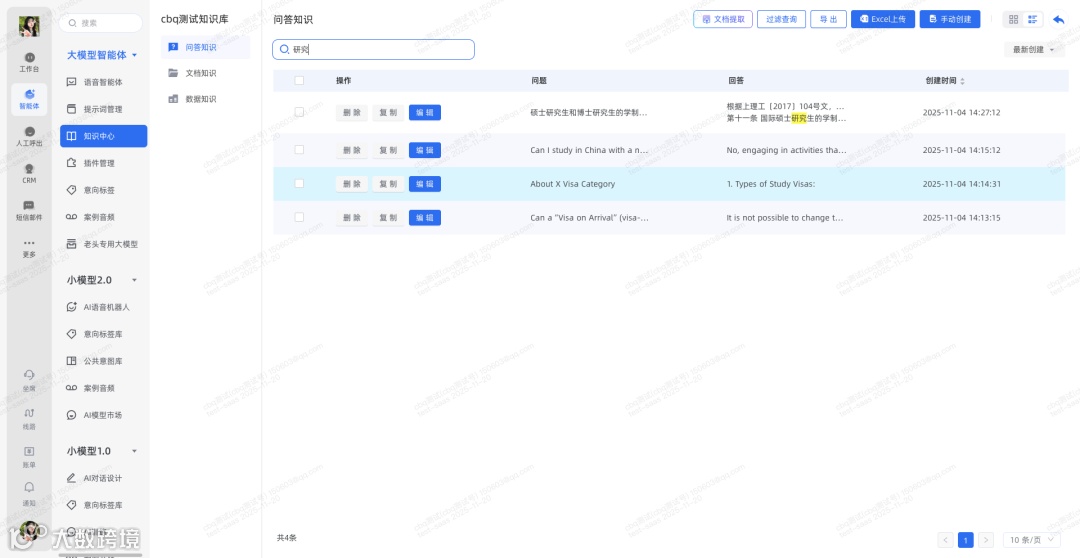Delete the 'Can I study in China' row

coord(352,150)
